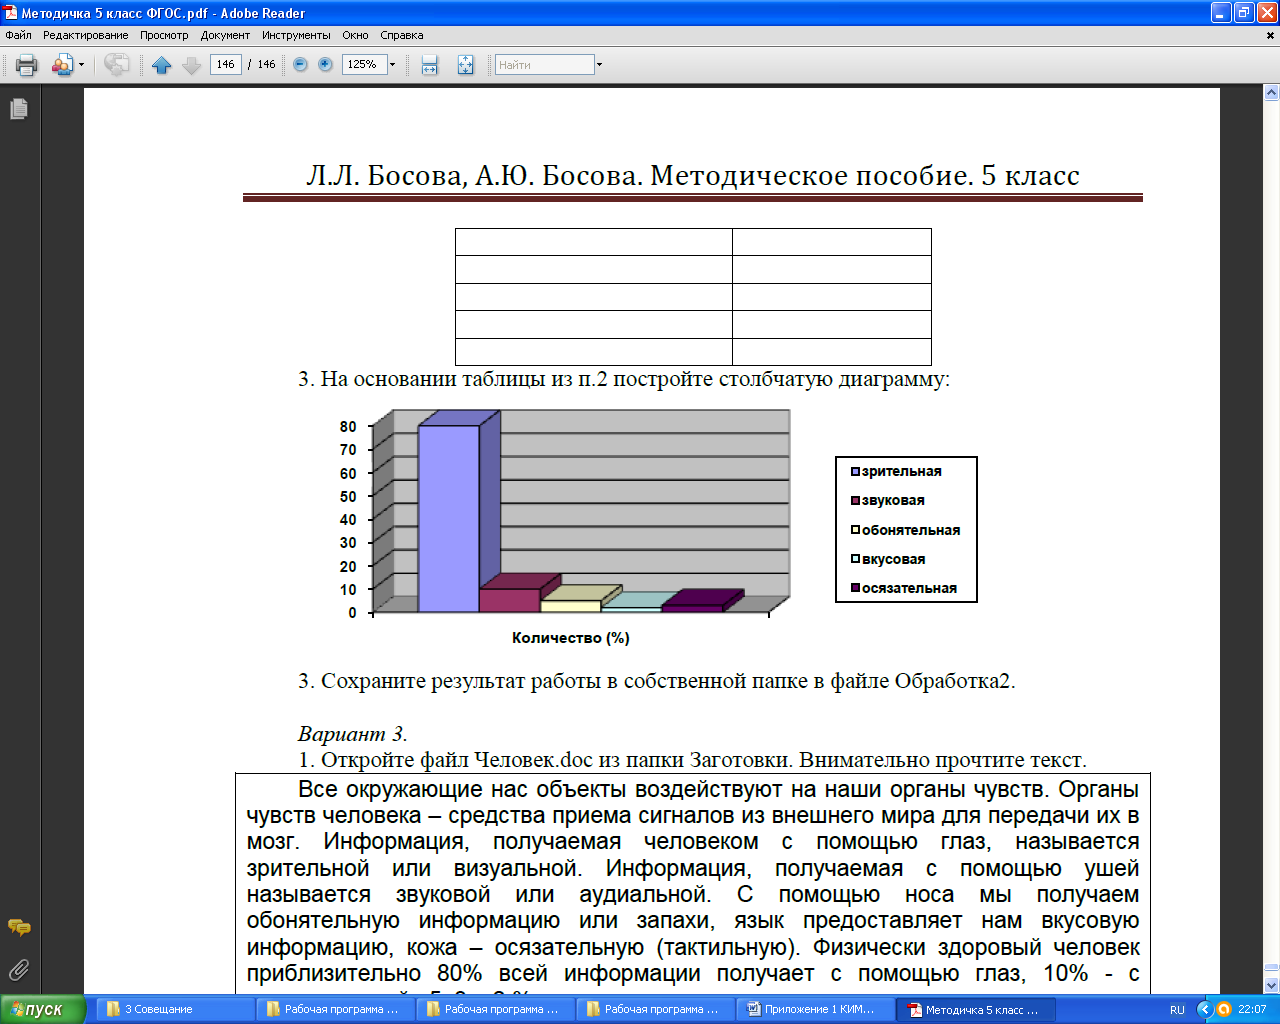1280x1024 pixels.
Task: Click the page number field showing 146
Action: [x=226, y=64]
